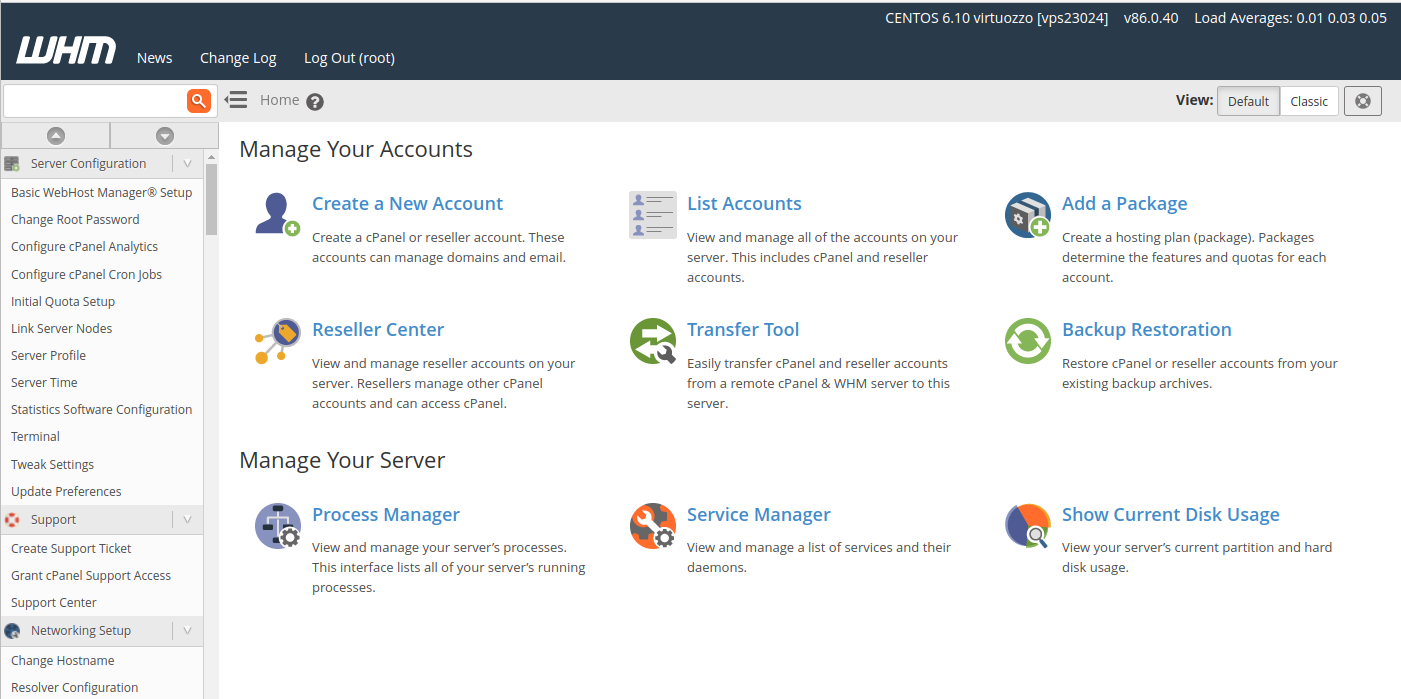Click the Backup Restoration green circle icon
The image size is (1401, 699).
tap(1027, 341)
